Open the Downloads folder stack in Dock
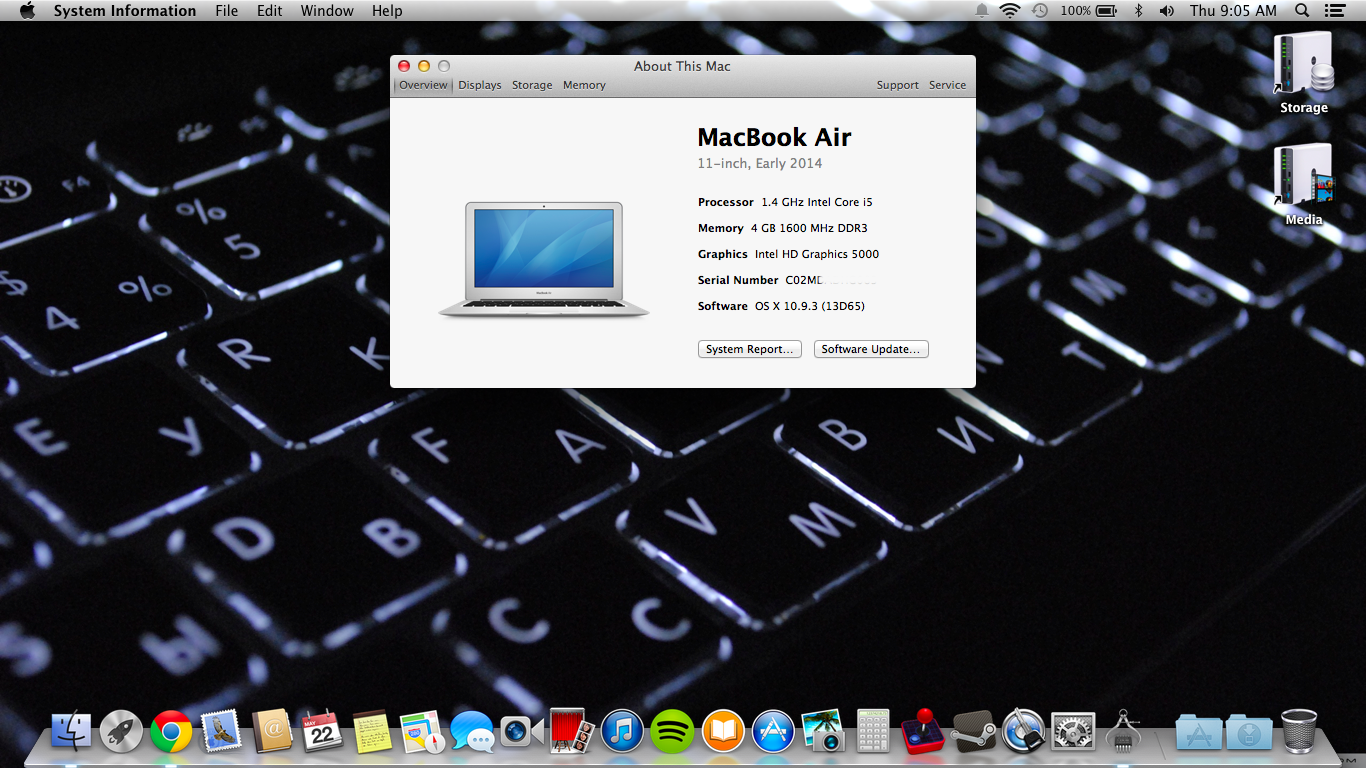 click(x=1249, y=732)
